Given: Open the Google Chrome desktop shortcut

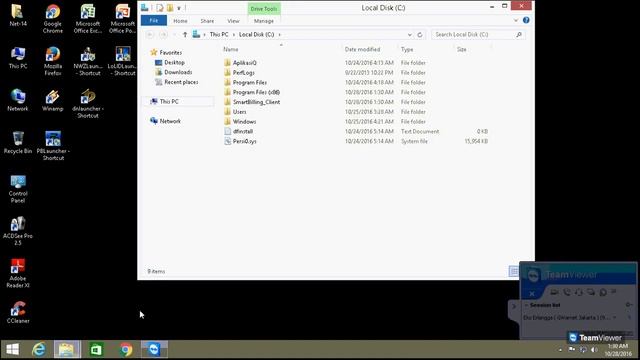Looking at the screenshot, I should click(x=53, y=18).
